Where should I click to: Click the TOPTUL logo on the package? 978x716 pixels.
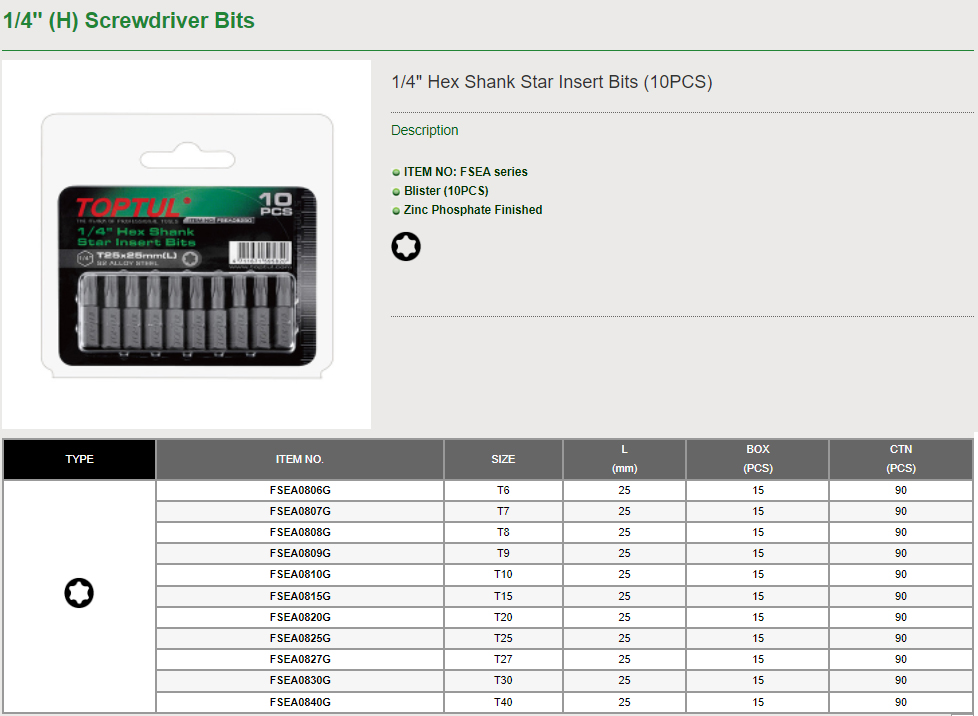[128, 207]
